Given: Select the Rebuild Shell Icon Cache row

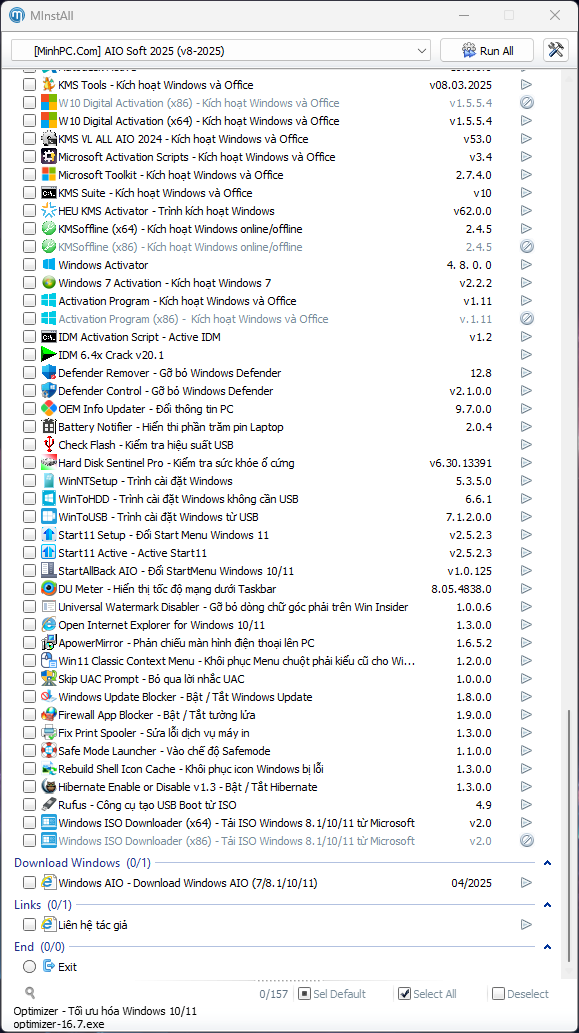Looking at the screenshot, I should (x=191, y=769).
